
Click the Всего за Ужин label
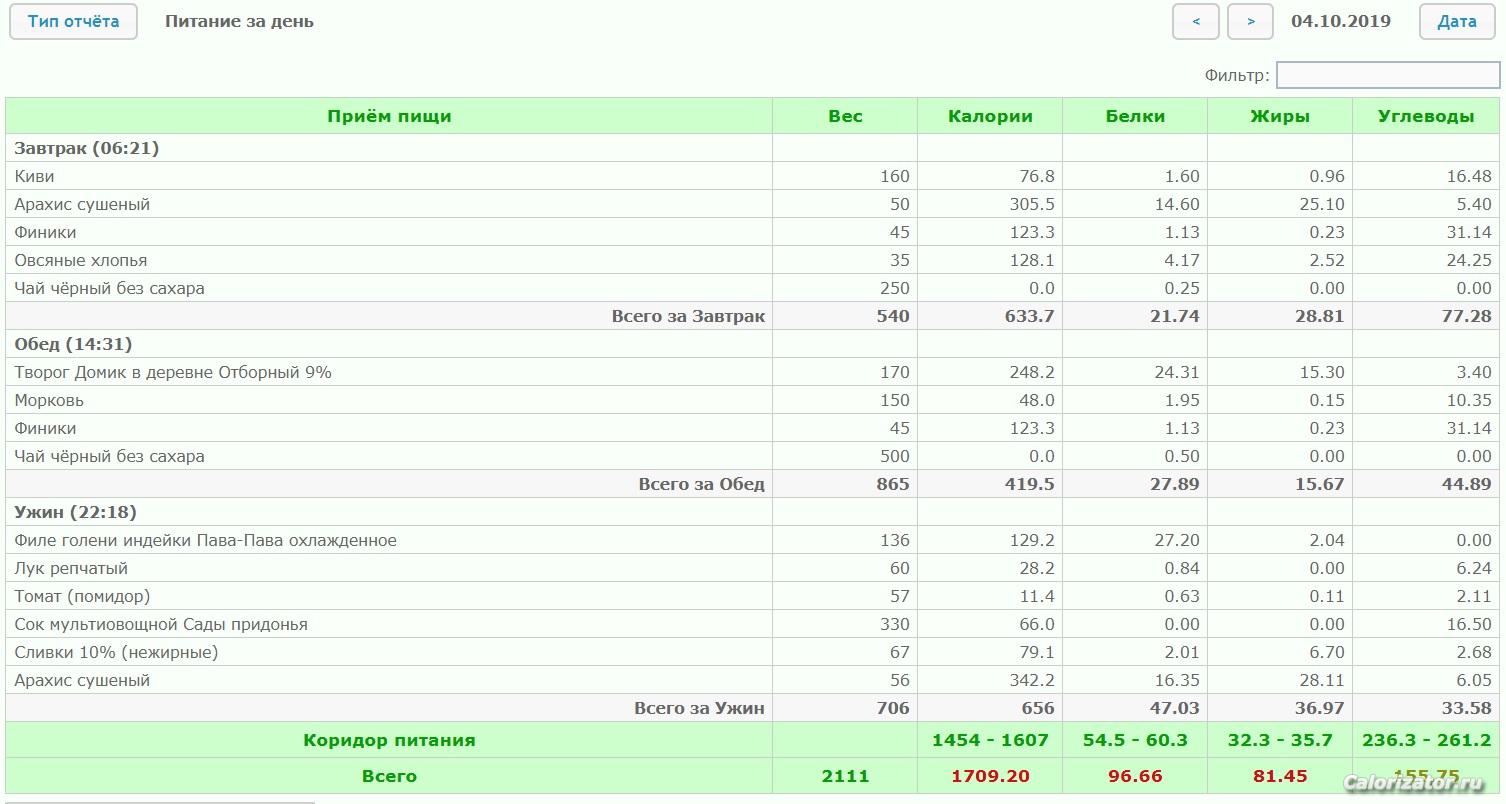(700, 708)
